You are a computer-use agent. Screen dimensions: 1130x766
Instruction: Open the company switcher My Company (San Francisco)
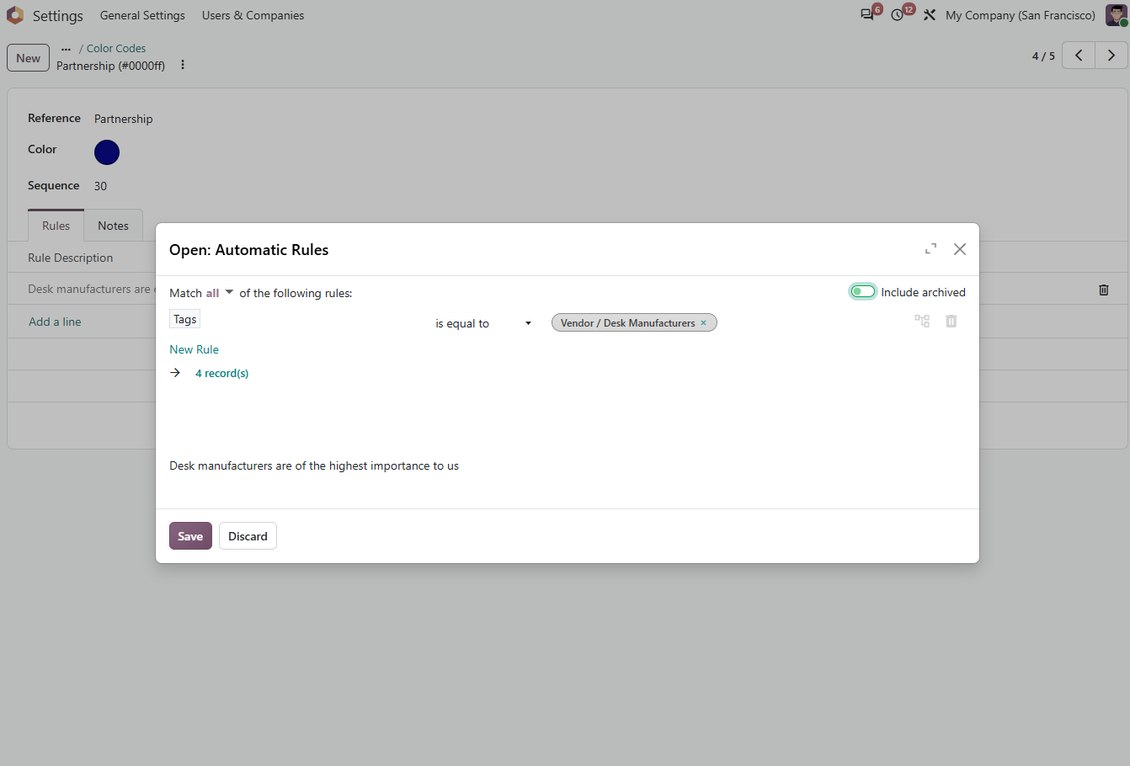coord(1020,15)
